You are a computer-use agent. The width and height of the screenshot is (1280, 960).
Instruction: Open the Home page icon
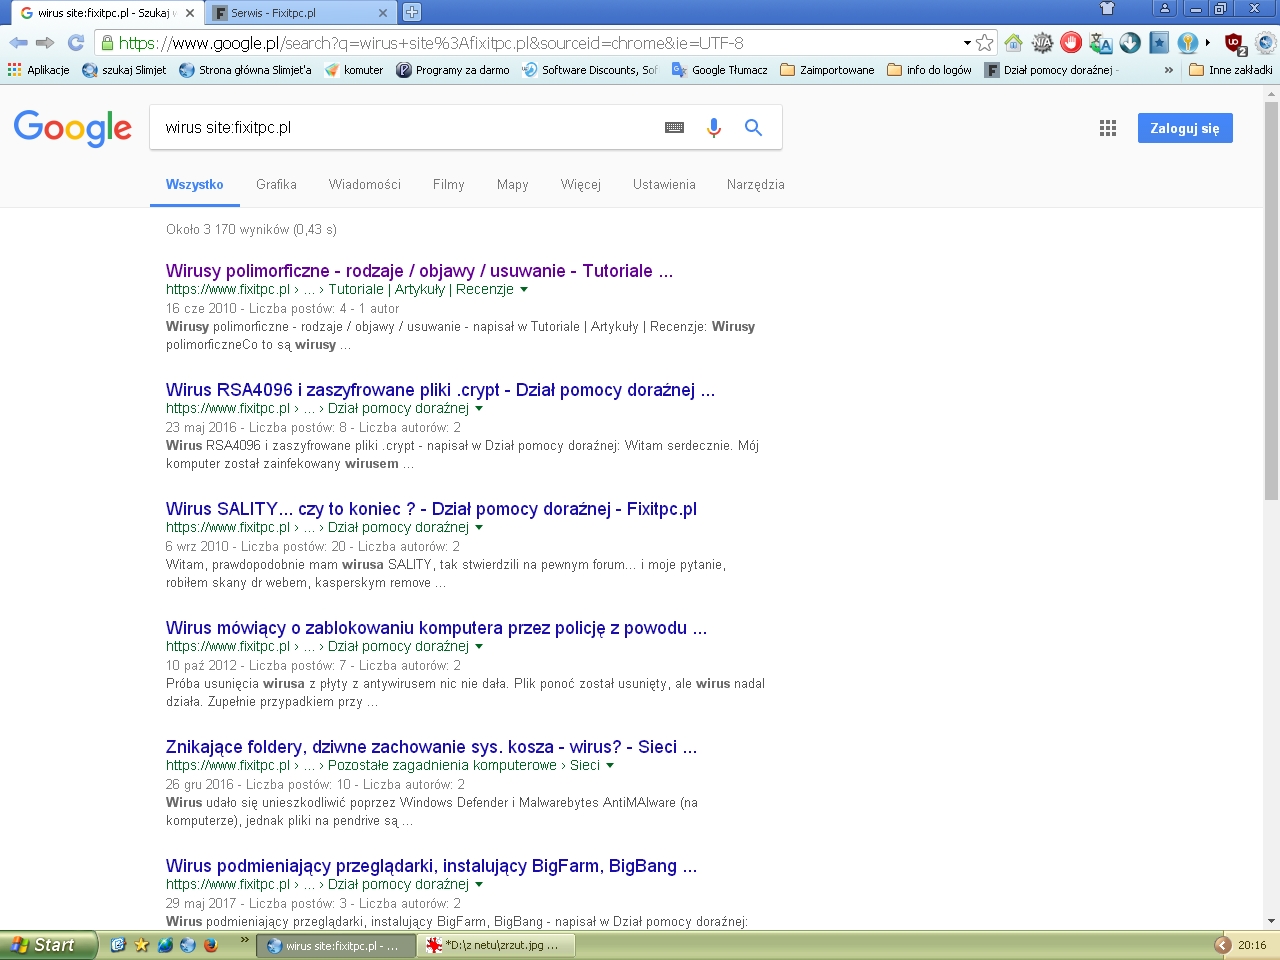[x=1013, y=43]
